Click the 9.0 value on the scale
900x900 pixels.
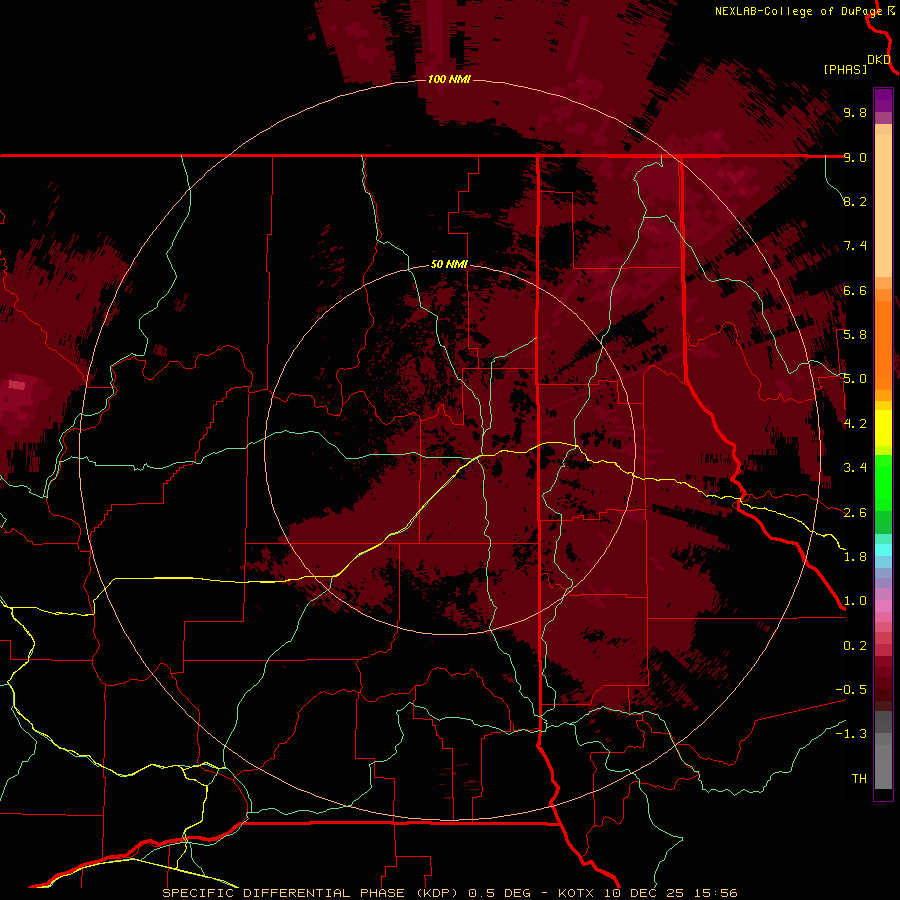pos(855,157)
